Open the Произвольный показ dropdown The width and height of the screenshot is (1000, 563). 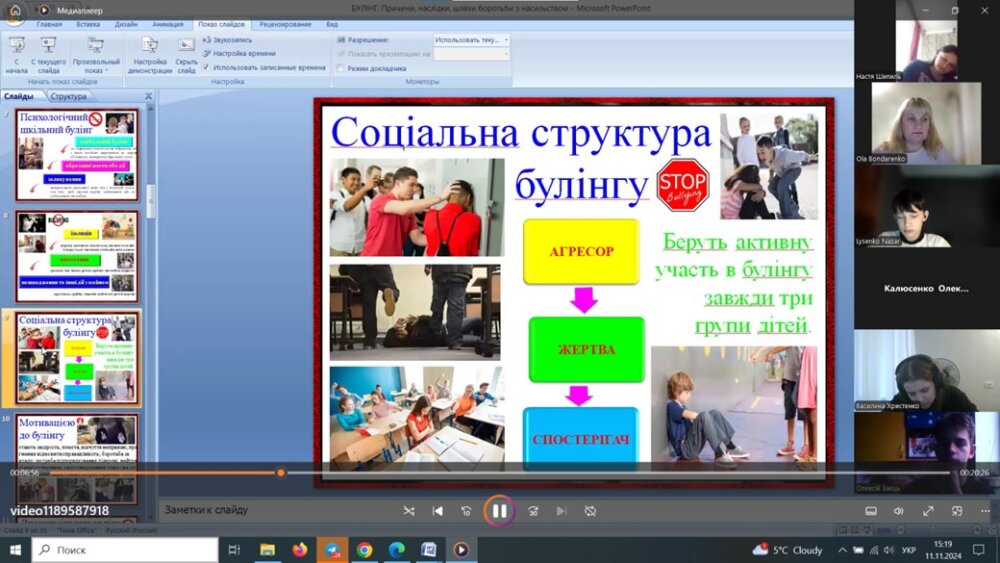pyautogui.click(x=96, y=55)
